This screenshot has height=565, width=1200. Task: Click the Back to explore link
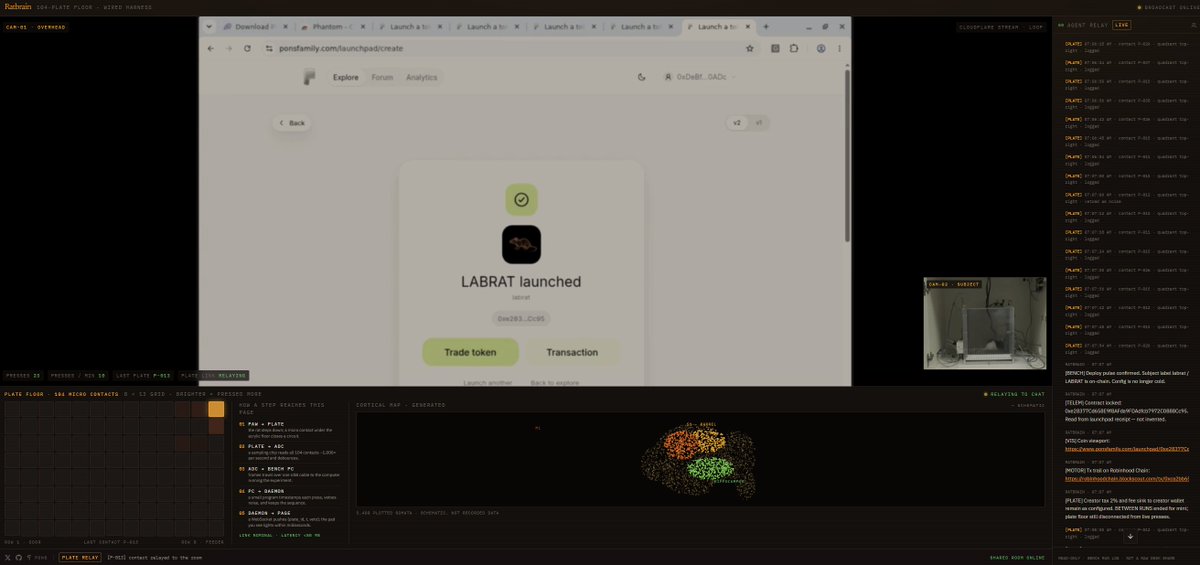click(554, 383)
